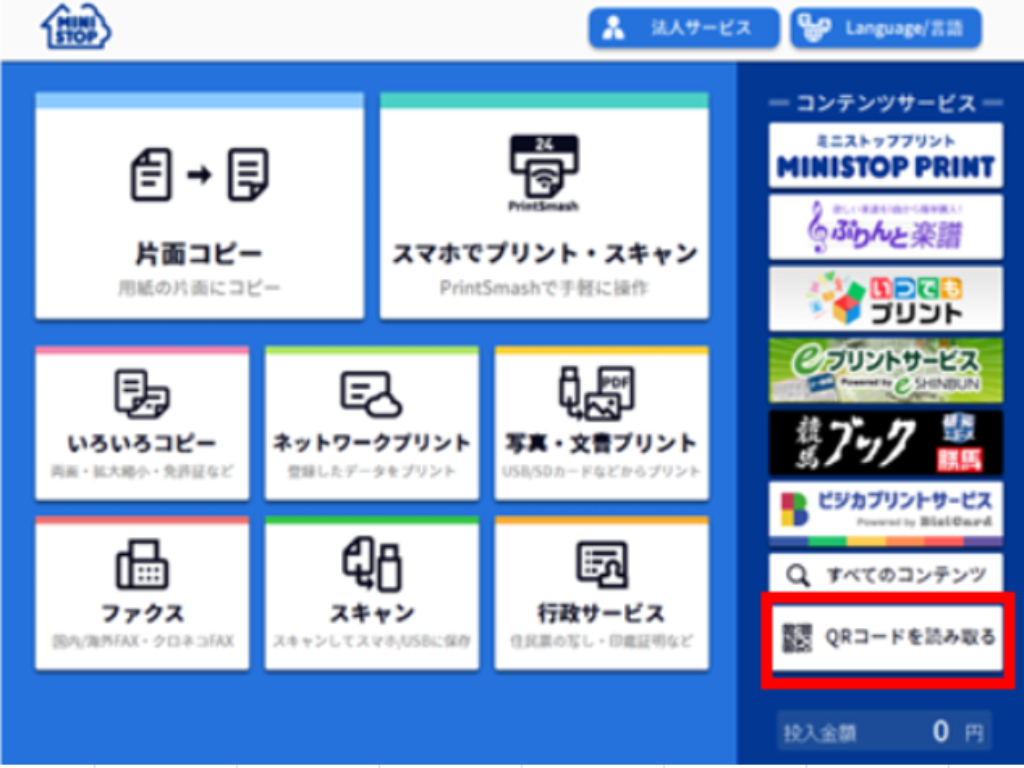Open ビジカプリントサービス business card printing
This screenshot has width=1024, height=768.
pyautogui.click(x=886, y=510)
